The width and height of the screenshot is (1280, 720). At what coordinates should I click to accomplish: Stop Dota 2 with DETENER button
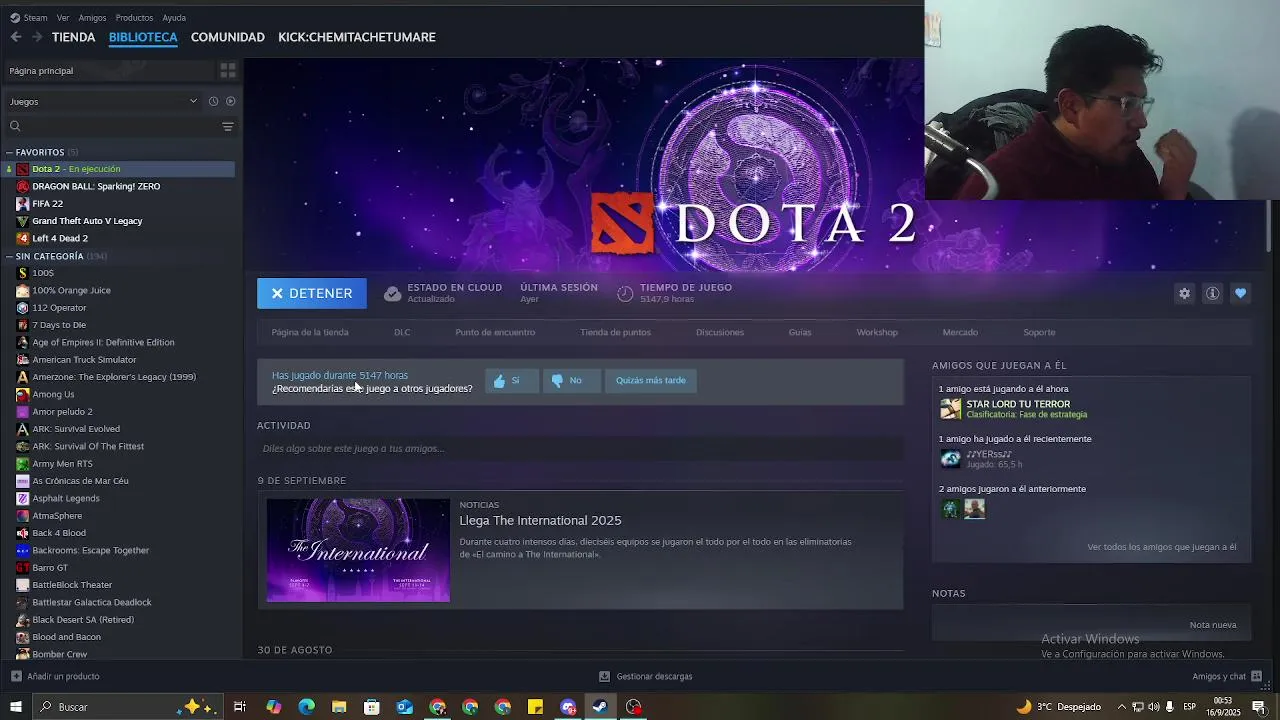click(x=312, y=293)
